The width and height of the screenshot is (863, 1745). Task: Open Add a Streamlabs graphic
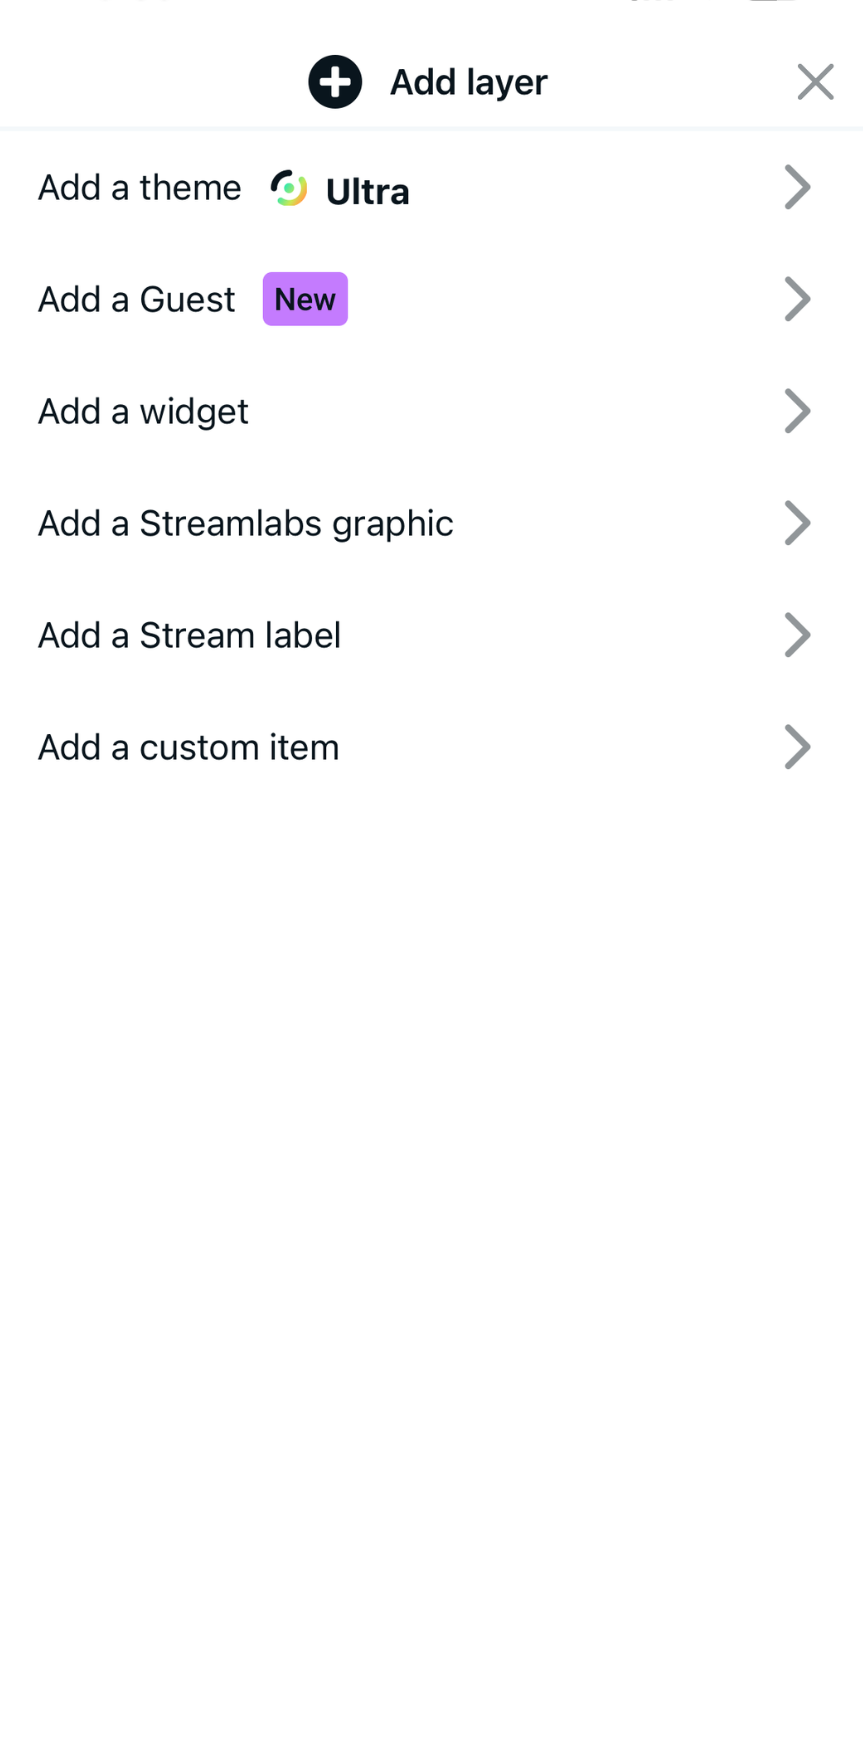click(246, 523)
